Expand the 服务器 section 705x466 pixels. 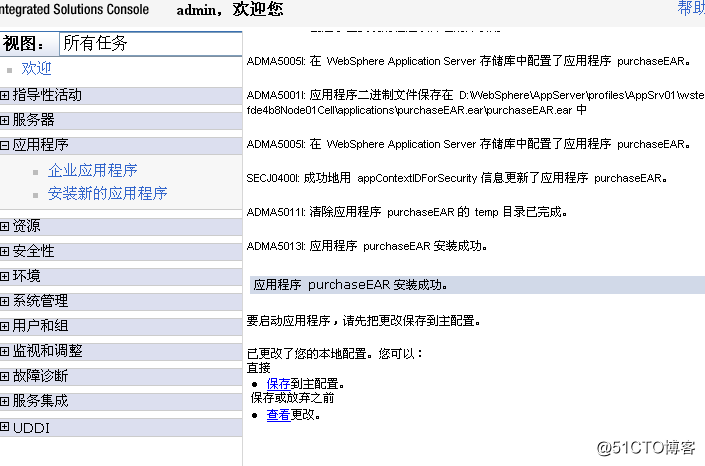4,120
